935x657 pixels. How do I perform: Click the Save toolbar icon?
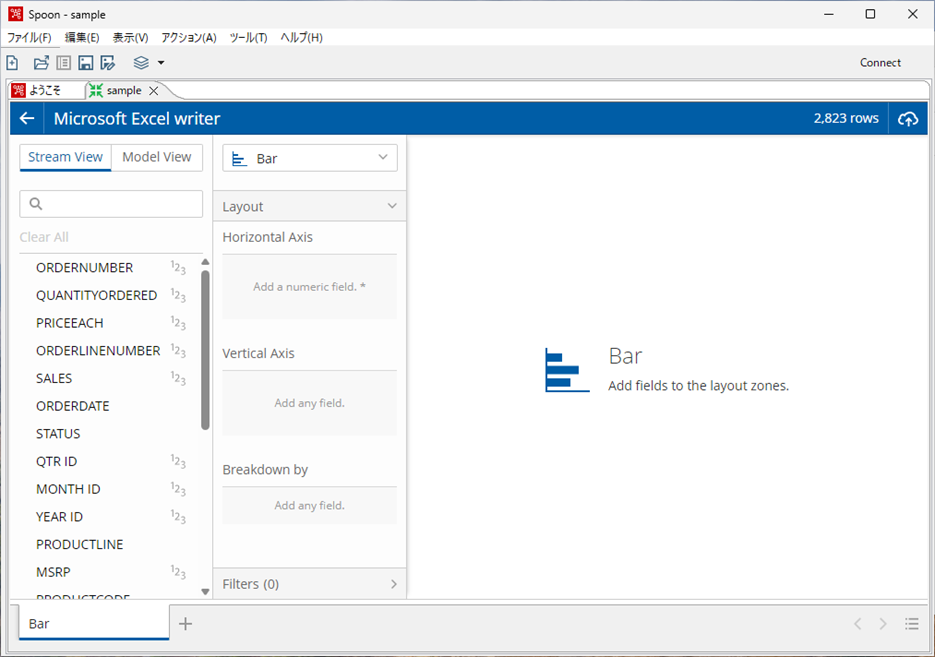tap(86, 63)
